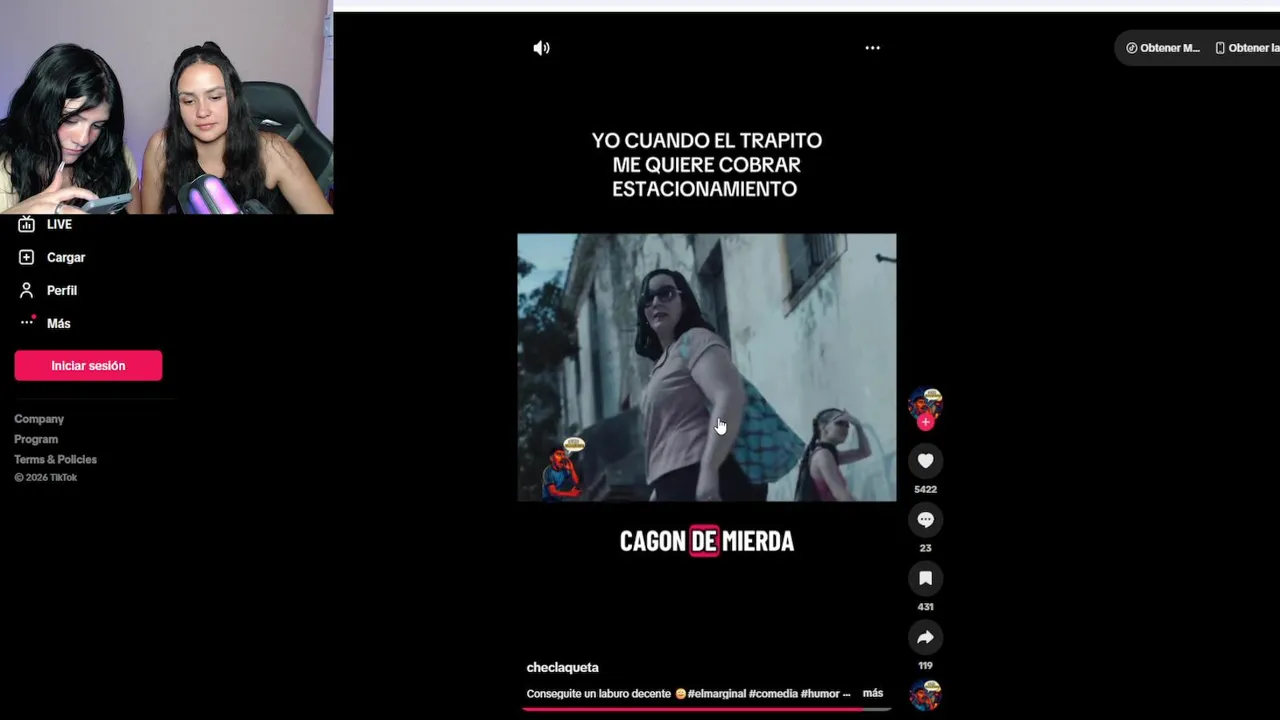Viewport: 1280px width, 720px height.
Task: Mute the video with the speaker icon
Action: (541, 48)
